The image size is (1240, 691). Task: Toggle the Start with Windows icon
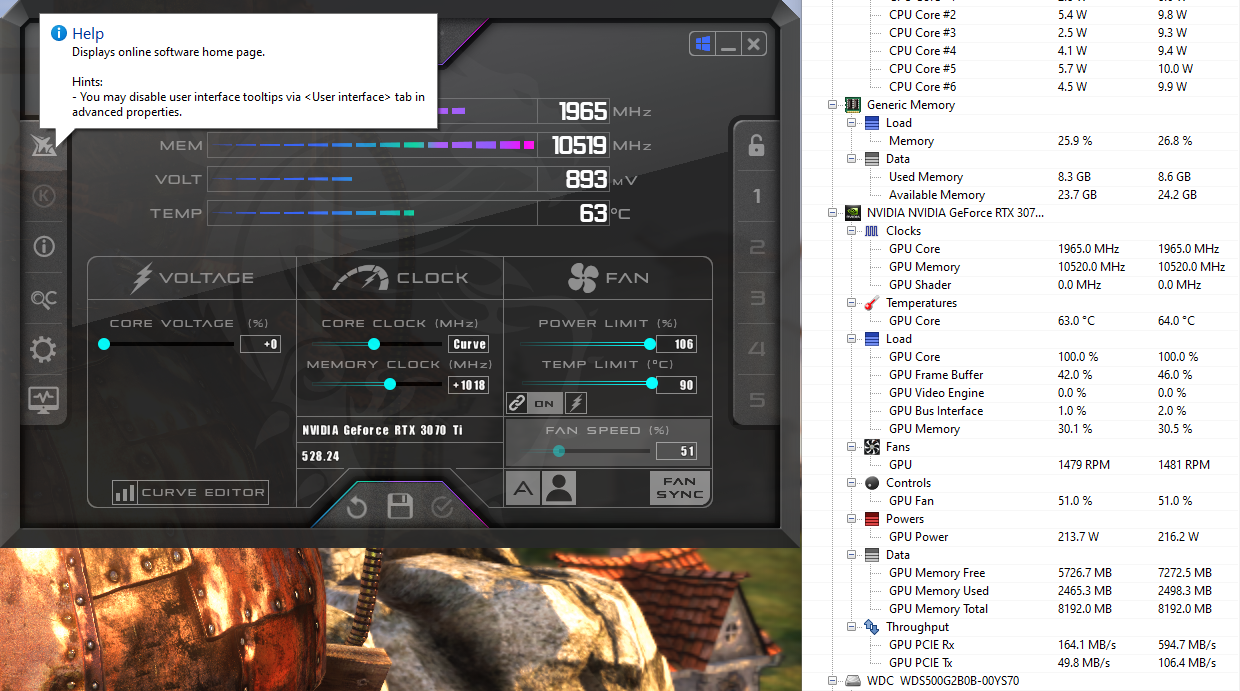coord(702,44)
